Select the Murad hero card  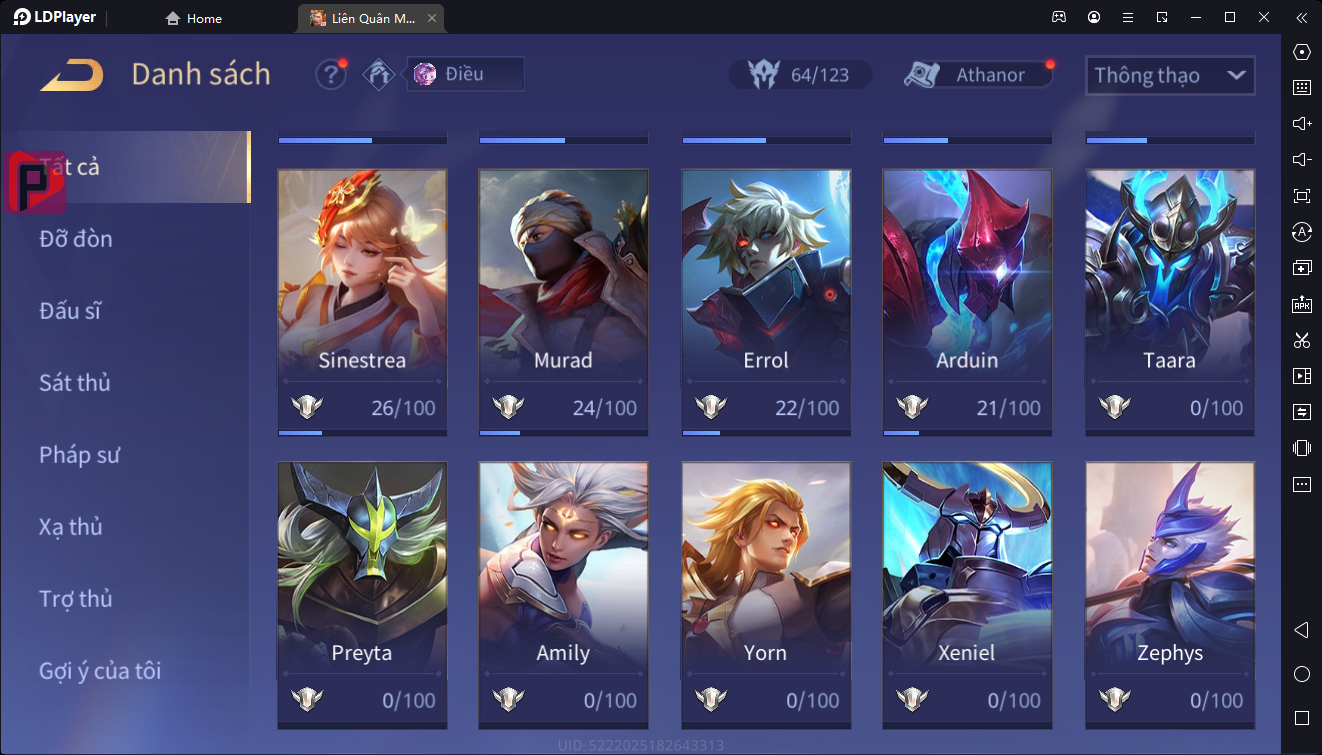point(563,302)
